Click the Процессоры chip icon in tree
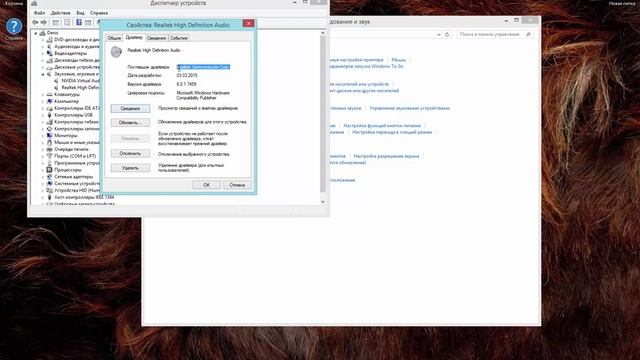The height and width of the screenshot is (360, 640). 49,170
